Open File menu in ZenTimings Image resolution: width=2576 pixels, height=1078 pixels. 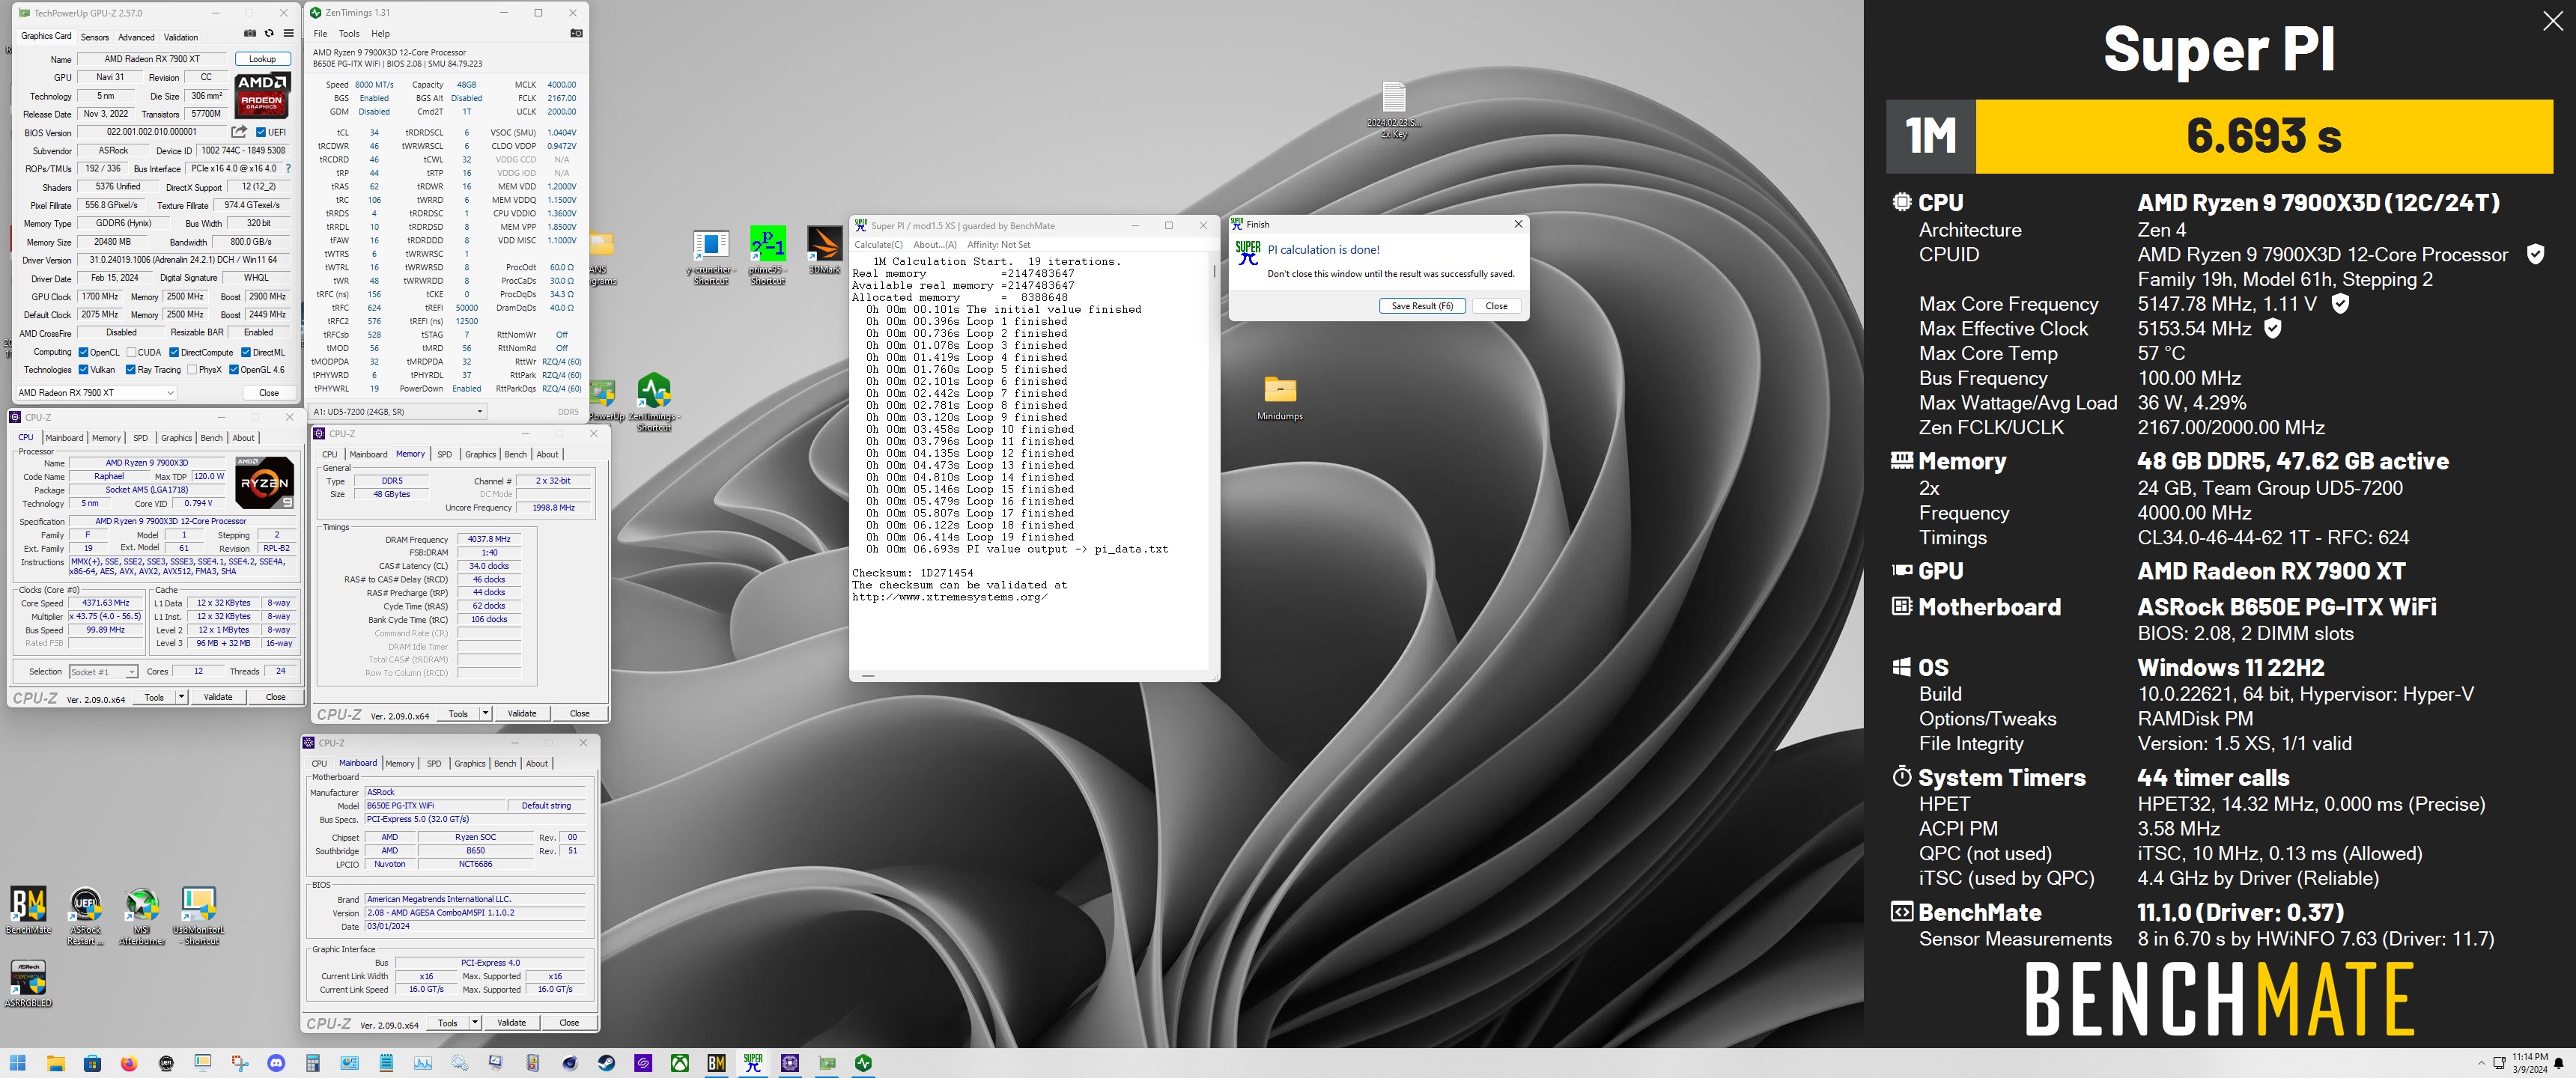(320, 33)
